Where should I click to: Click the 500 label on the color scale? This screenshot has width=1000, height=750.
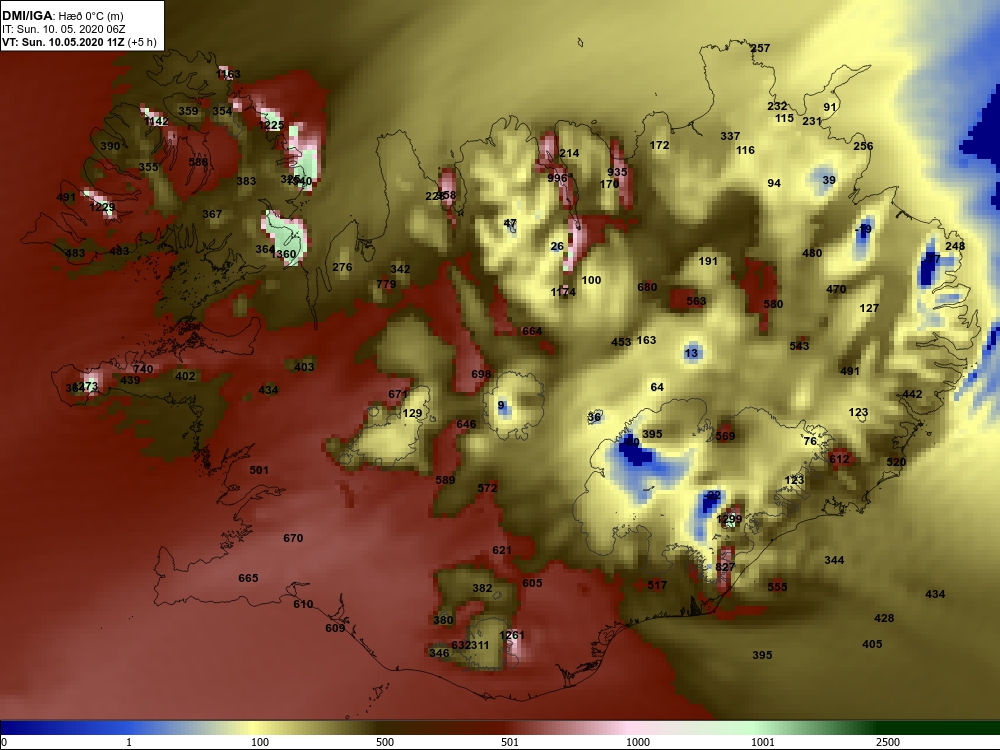tap(385, 742)
